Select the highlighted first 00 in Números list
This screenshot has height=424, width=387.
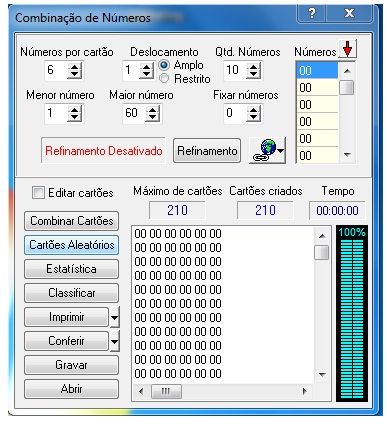coord(317,71)
